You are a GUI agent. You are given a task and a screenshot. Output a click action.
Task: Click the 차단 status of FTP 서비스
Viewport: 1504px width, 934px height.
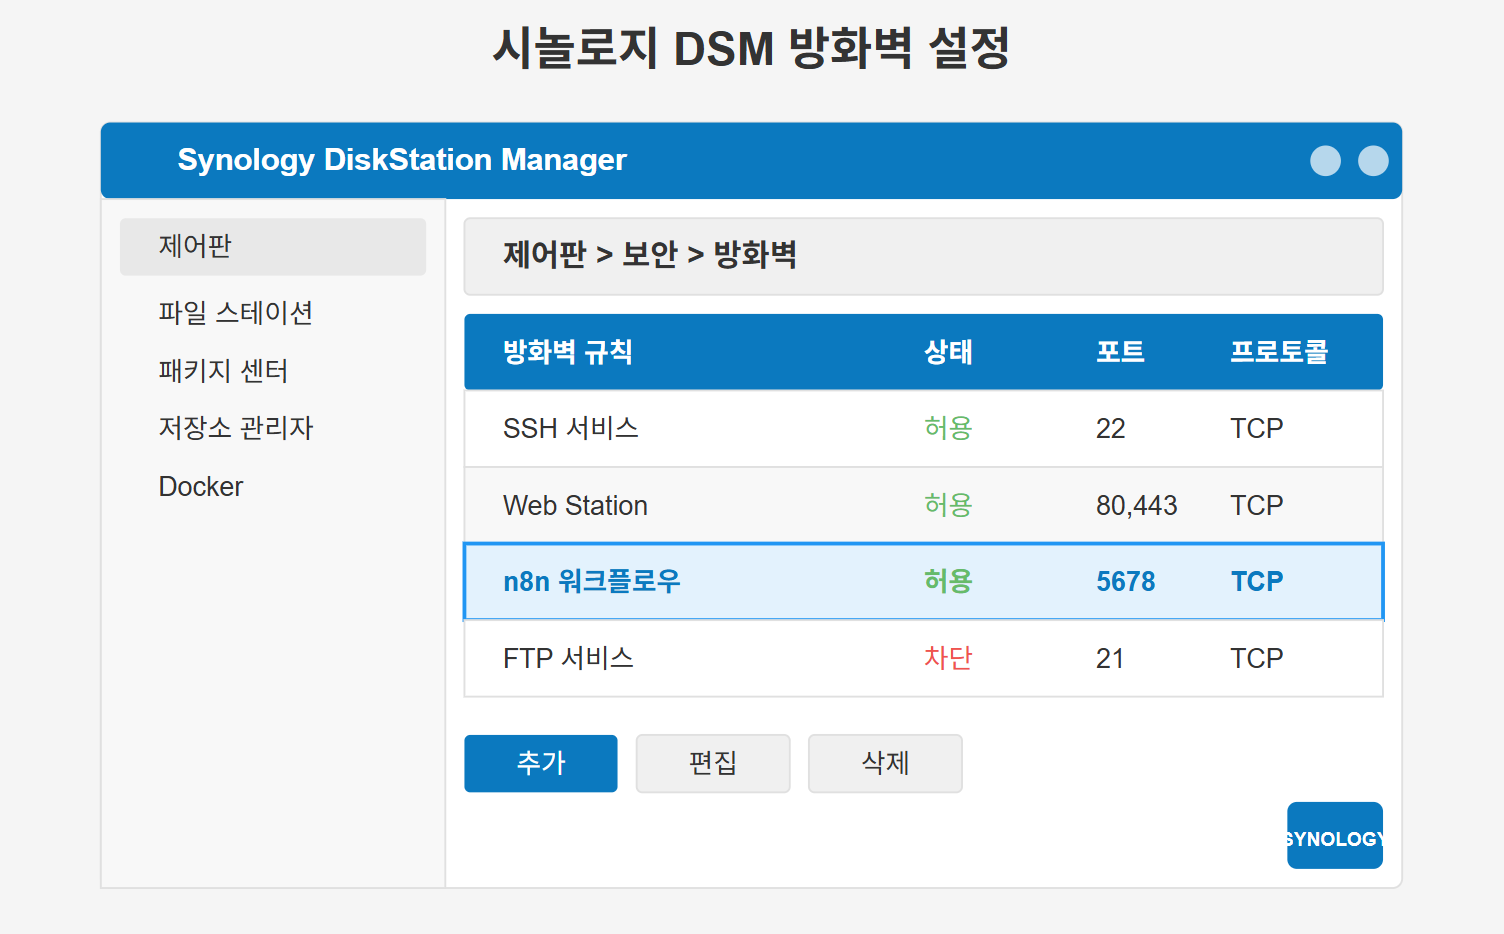click(x=948, y=658)
